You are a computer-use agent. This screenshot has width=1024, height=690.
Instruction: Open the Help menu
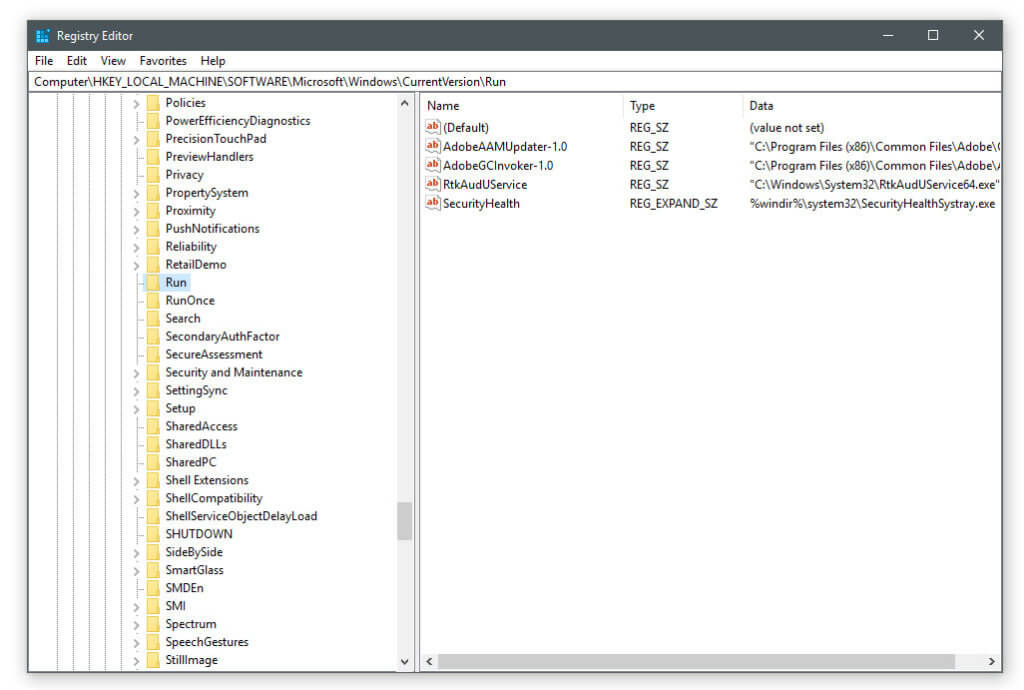(213, 61)
